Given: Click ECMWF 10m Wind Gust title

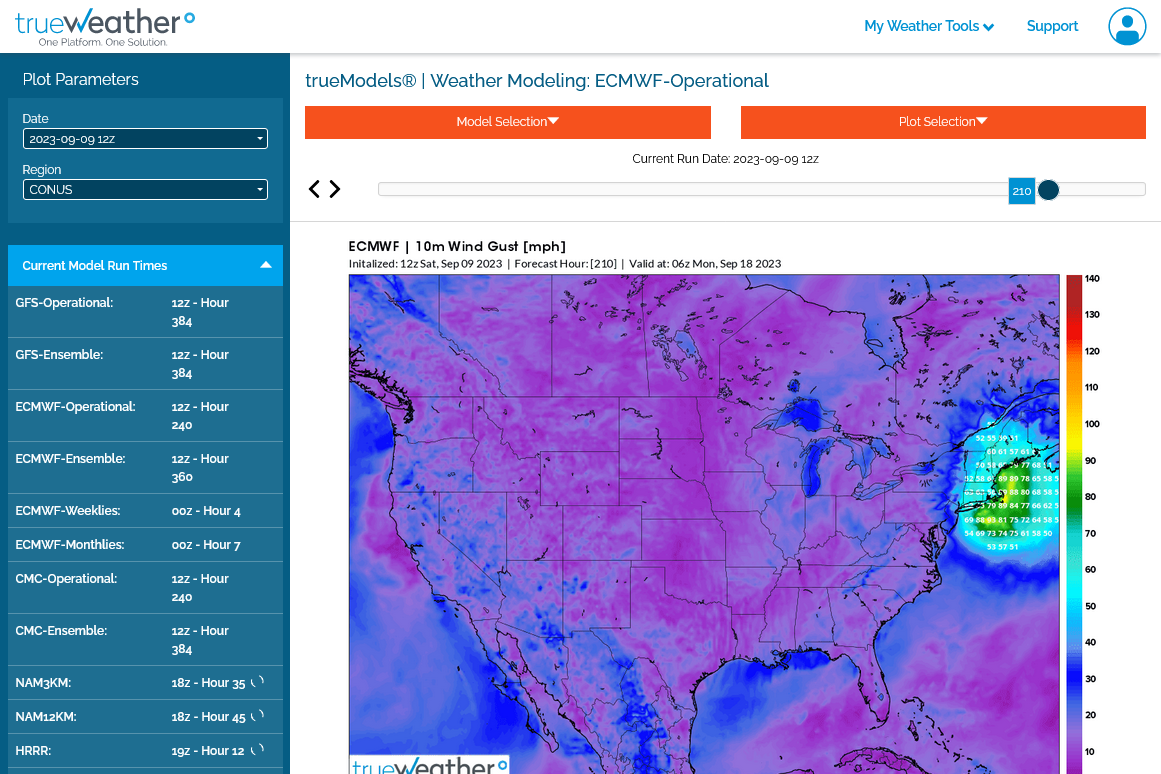Looking at the screenshot, I should [457, 246].
